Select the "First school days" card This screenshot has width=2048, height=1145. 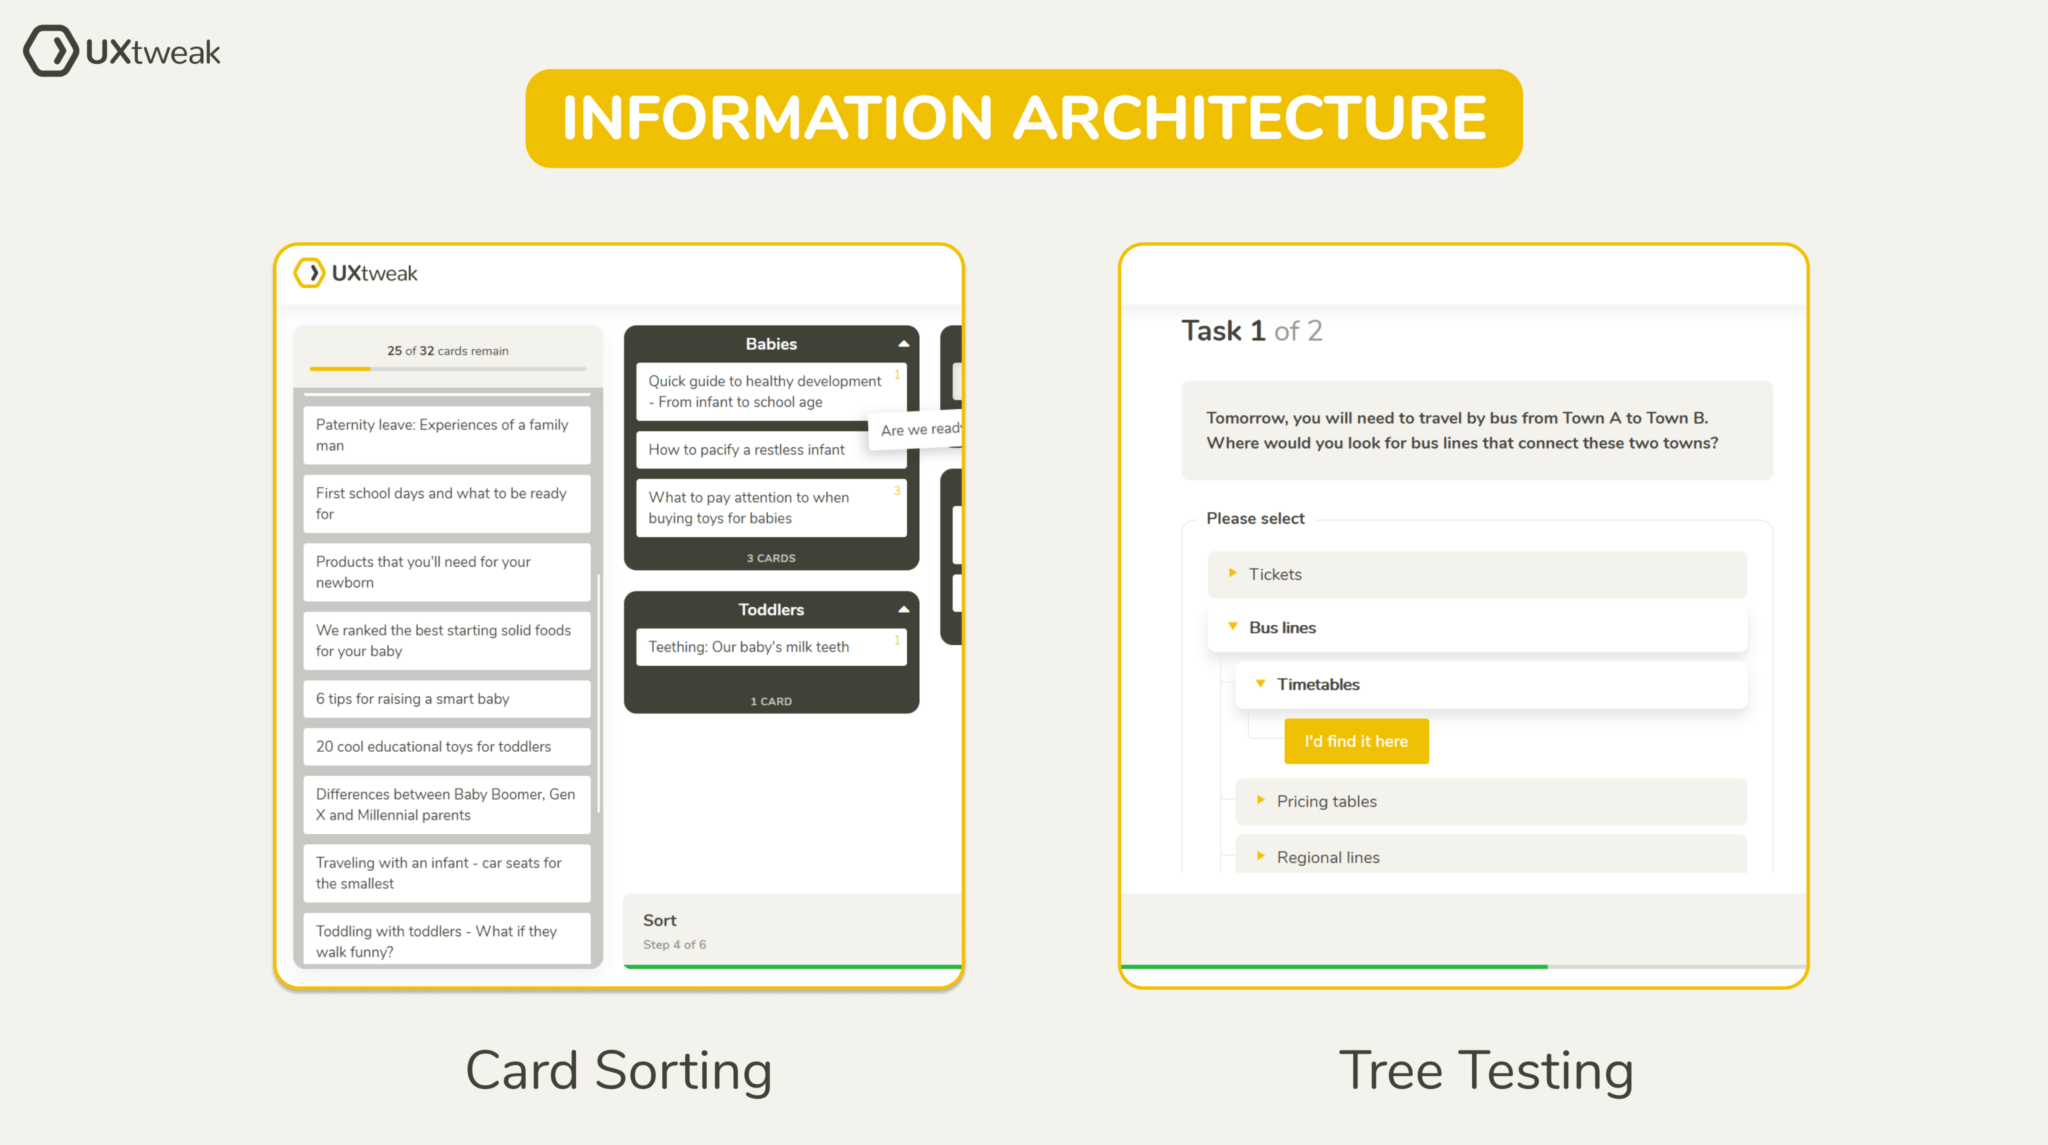pyautogui.click(x=447, y=503)
